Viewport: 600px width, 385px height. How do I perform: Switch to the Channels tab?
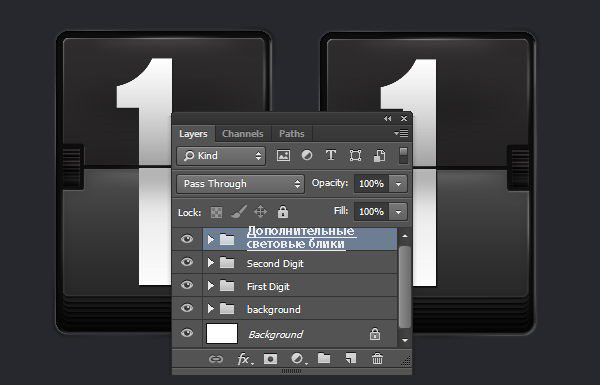click(243, 134)
